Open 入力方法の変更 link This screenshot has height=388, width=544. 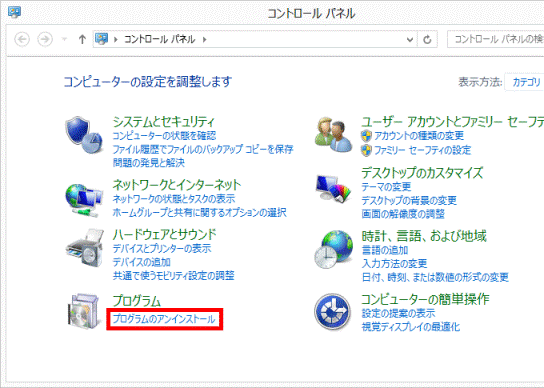click(x=394, y=263)
